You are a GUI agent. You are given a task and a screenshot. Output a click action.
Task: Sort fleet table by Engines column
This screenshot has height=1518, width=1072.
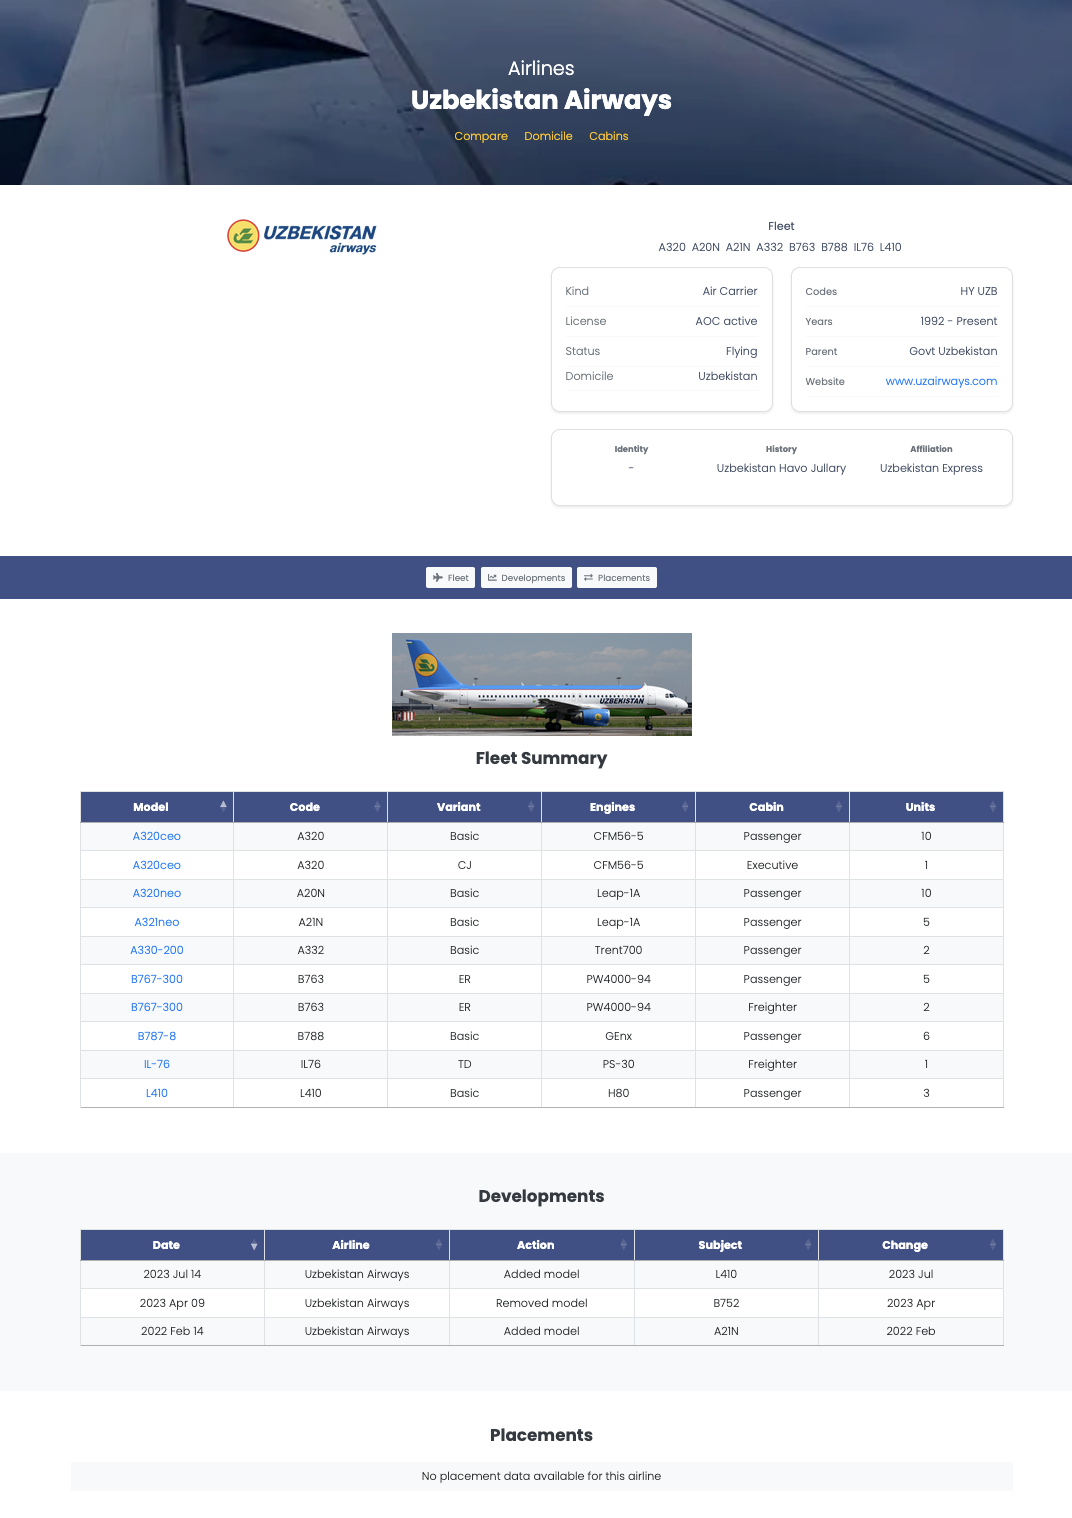coord(619,807)
